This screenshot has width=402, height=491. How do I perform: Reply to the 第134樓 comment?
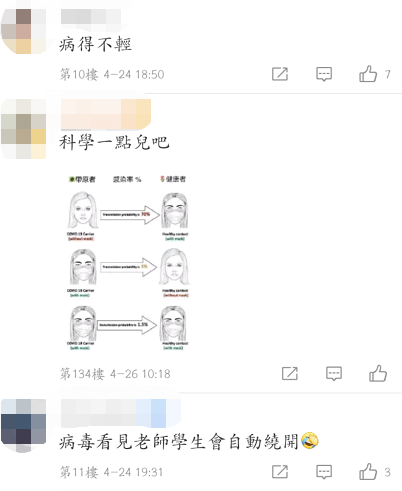coord(334,373)
